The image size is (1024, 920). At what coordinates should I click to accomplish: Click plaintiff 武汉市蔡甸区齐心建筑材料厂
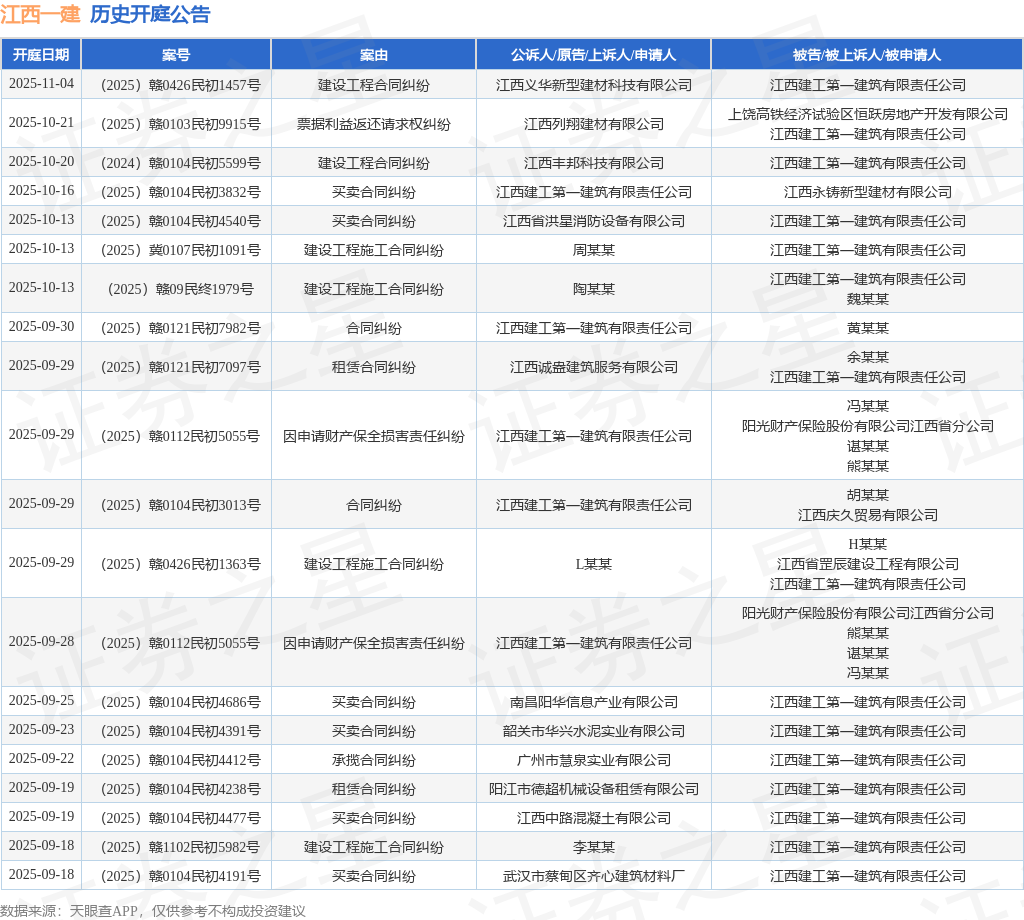pos(594,876)
